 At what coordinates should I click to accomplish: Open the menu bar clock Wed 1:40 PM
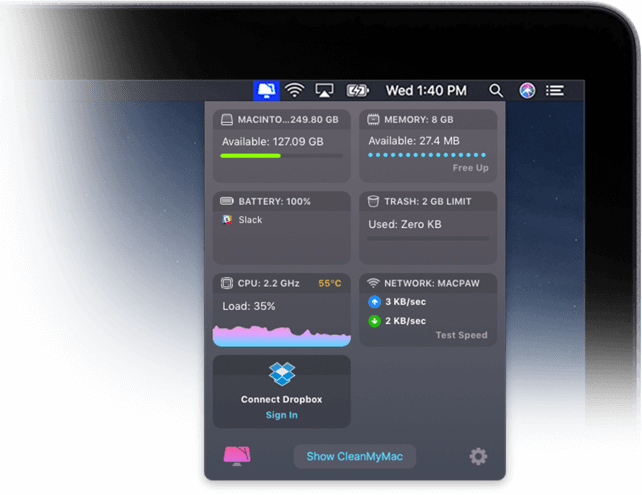tap(426, 90)
